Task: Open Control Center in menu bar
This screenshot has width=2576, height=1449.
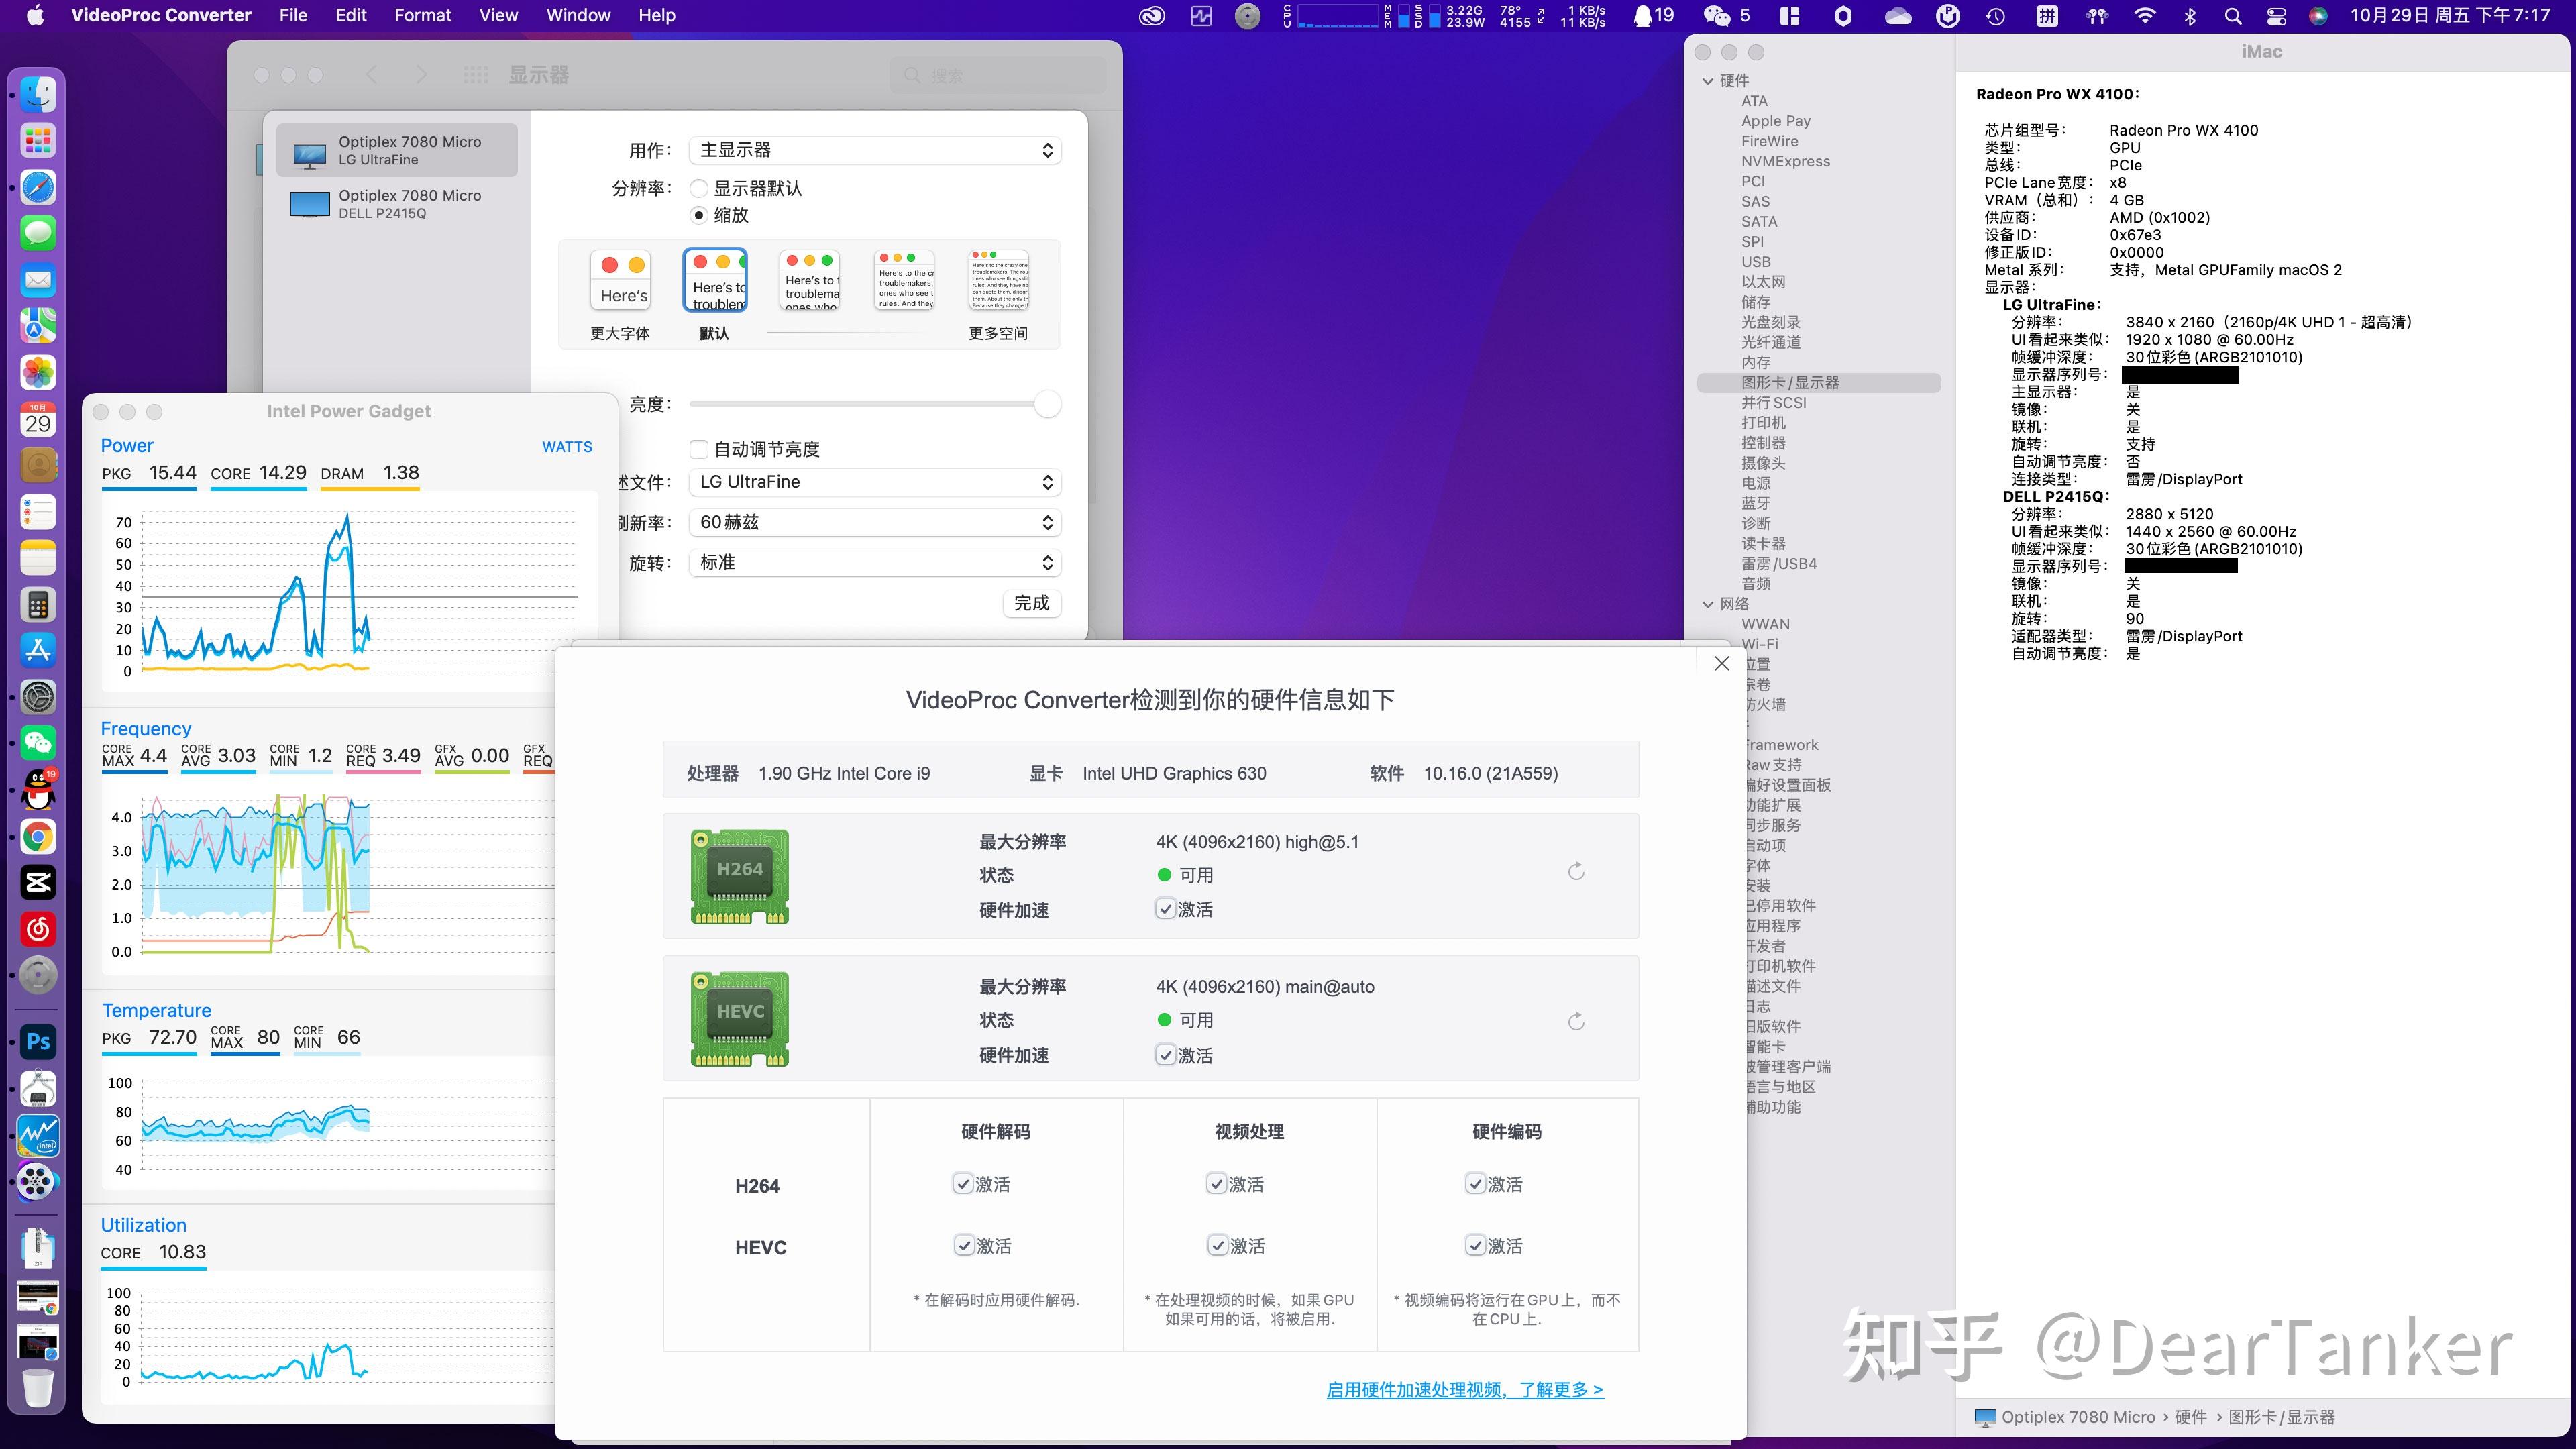Action: tap(2277, 16)
